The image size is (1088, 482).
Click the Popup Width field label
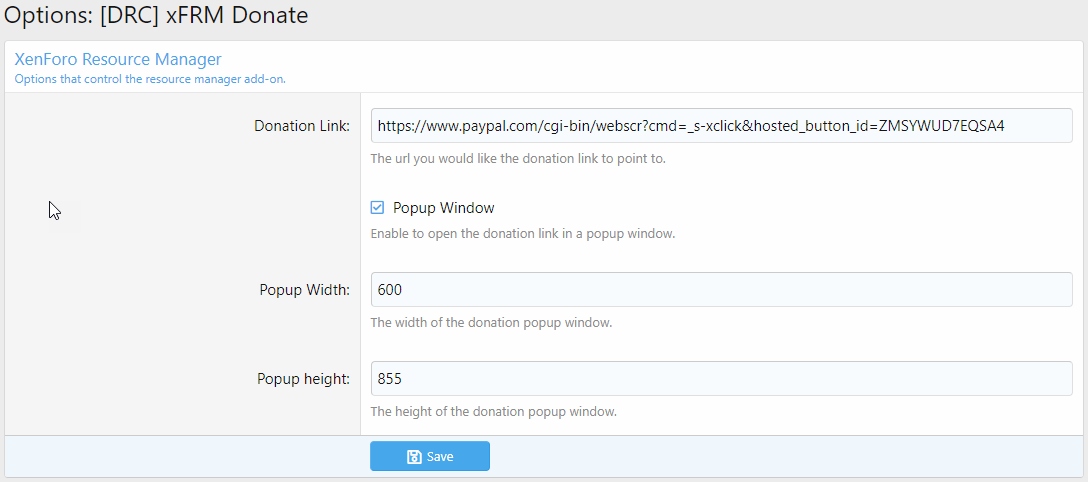click(304, 290)
